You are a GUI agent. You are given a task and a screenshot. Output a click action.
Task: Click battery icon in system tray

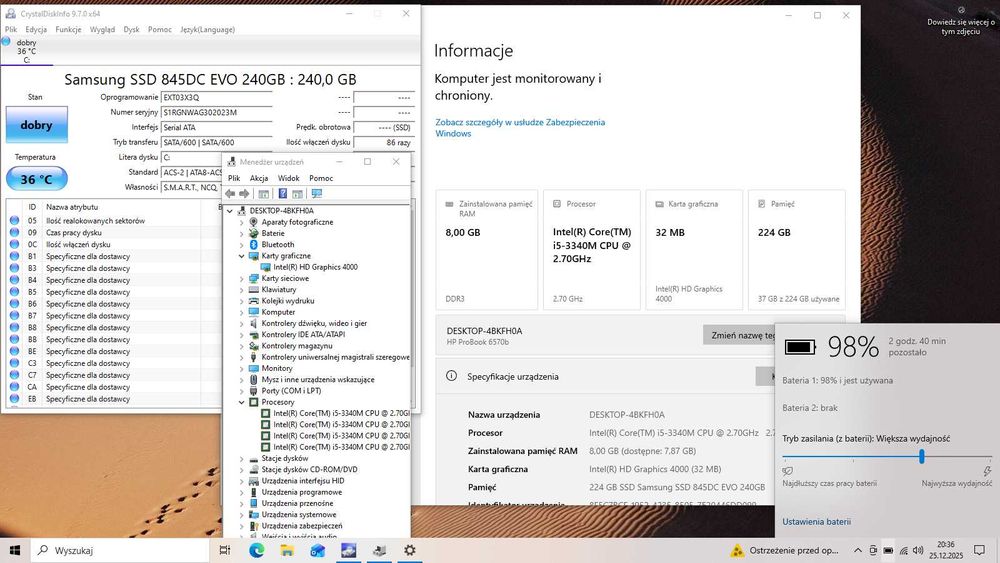click(888, 550)
